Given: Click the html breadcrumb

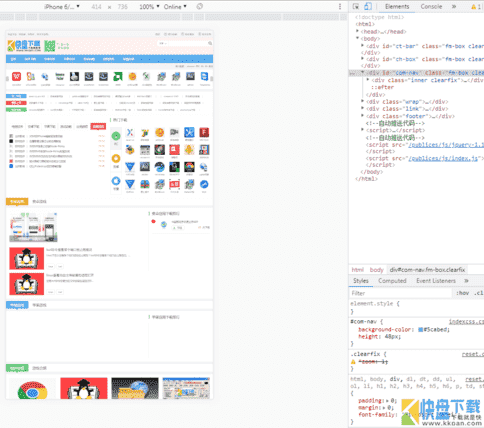Looking at the screenshot, I should 357,270.
